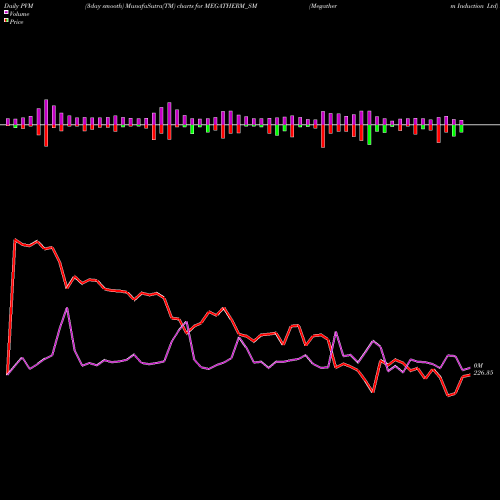Select the Volume legend label
Image resolution: width=500 pixels, height=500 pixels.
click(19, 14)
